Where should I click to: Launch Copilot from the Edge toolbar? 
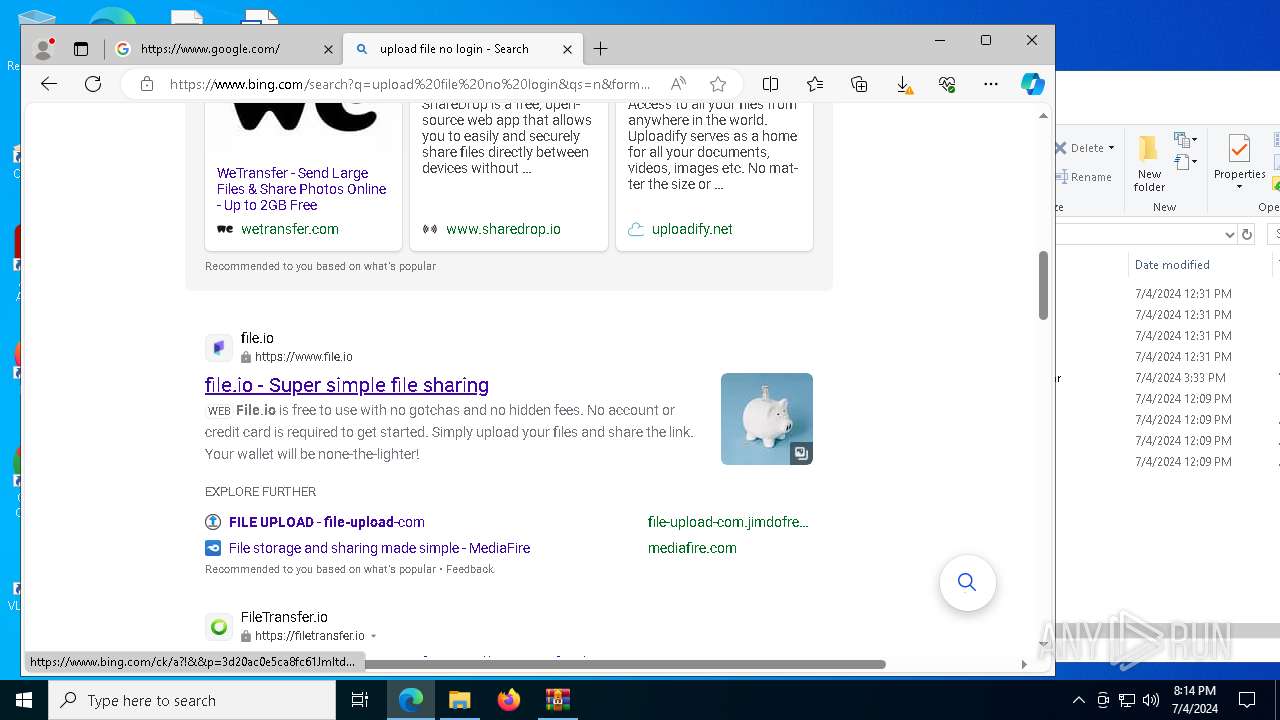[x=1033, y=84]
